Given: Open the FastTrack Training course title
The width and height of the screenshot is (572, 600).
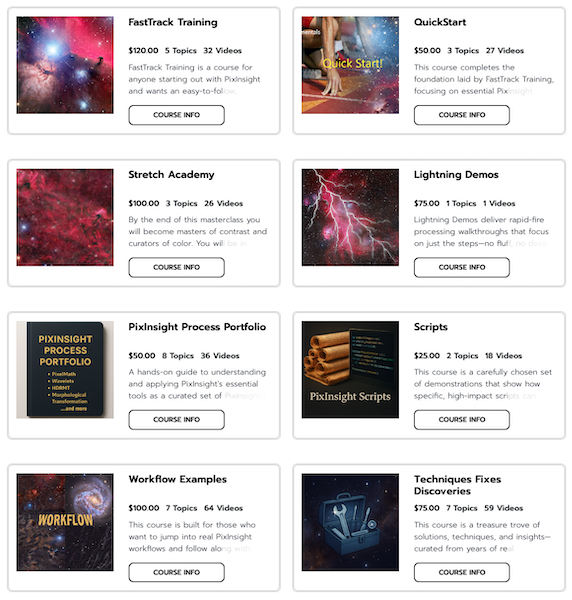Looking at the screenshot, I should pyautogui.click(x=173, y=22).
